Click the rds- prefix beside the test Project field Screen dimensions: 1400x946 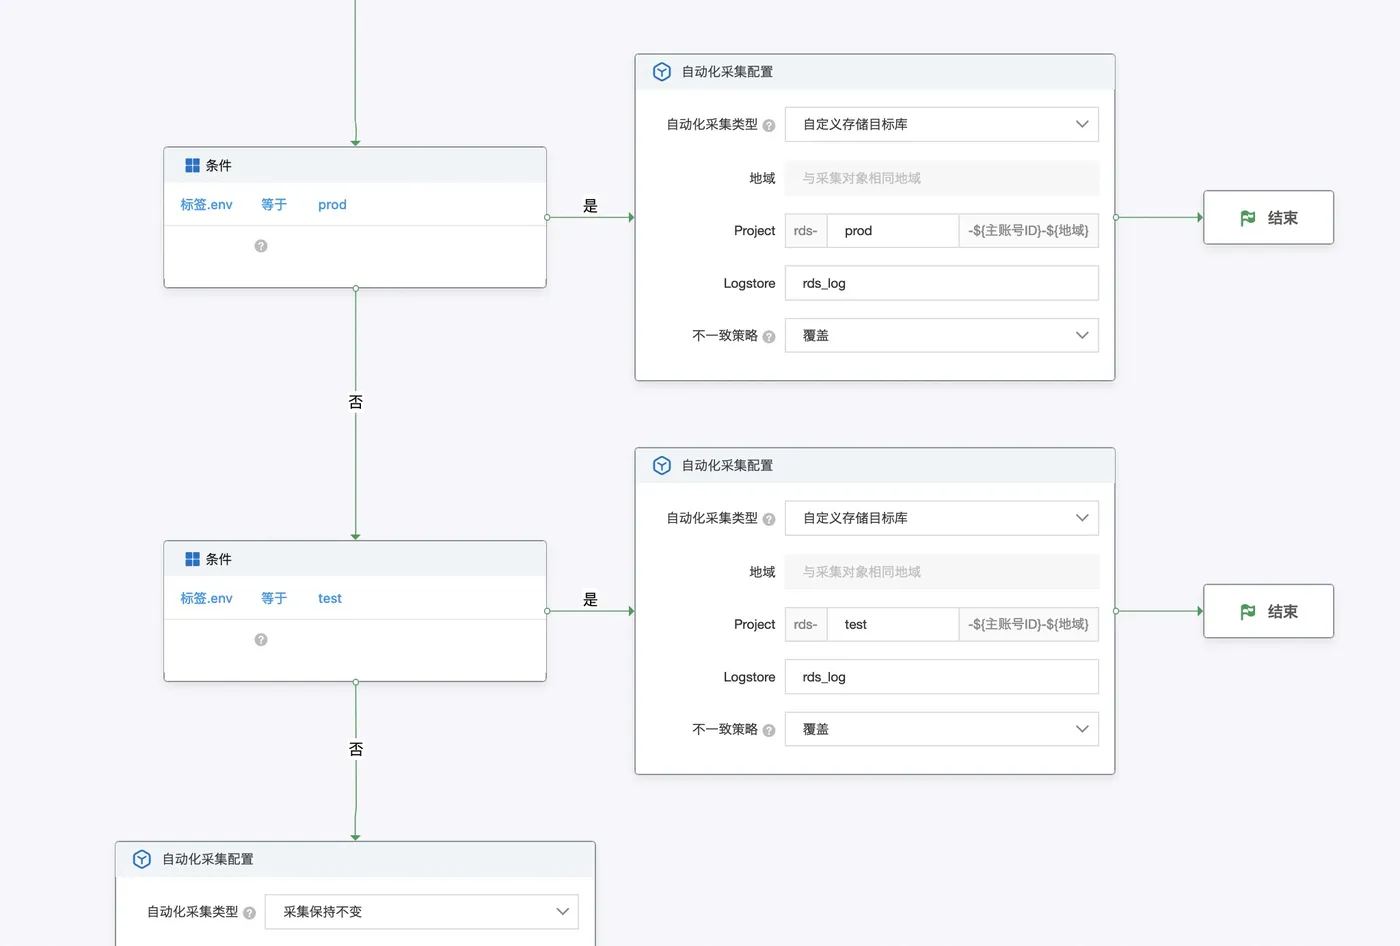tap(806, 624)
